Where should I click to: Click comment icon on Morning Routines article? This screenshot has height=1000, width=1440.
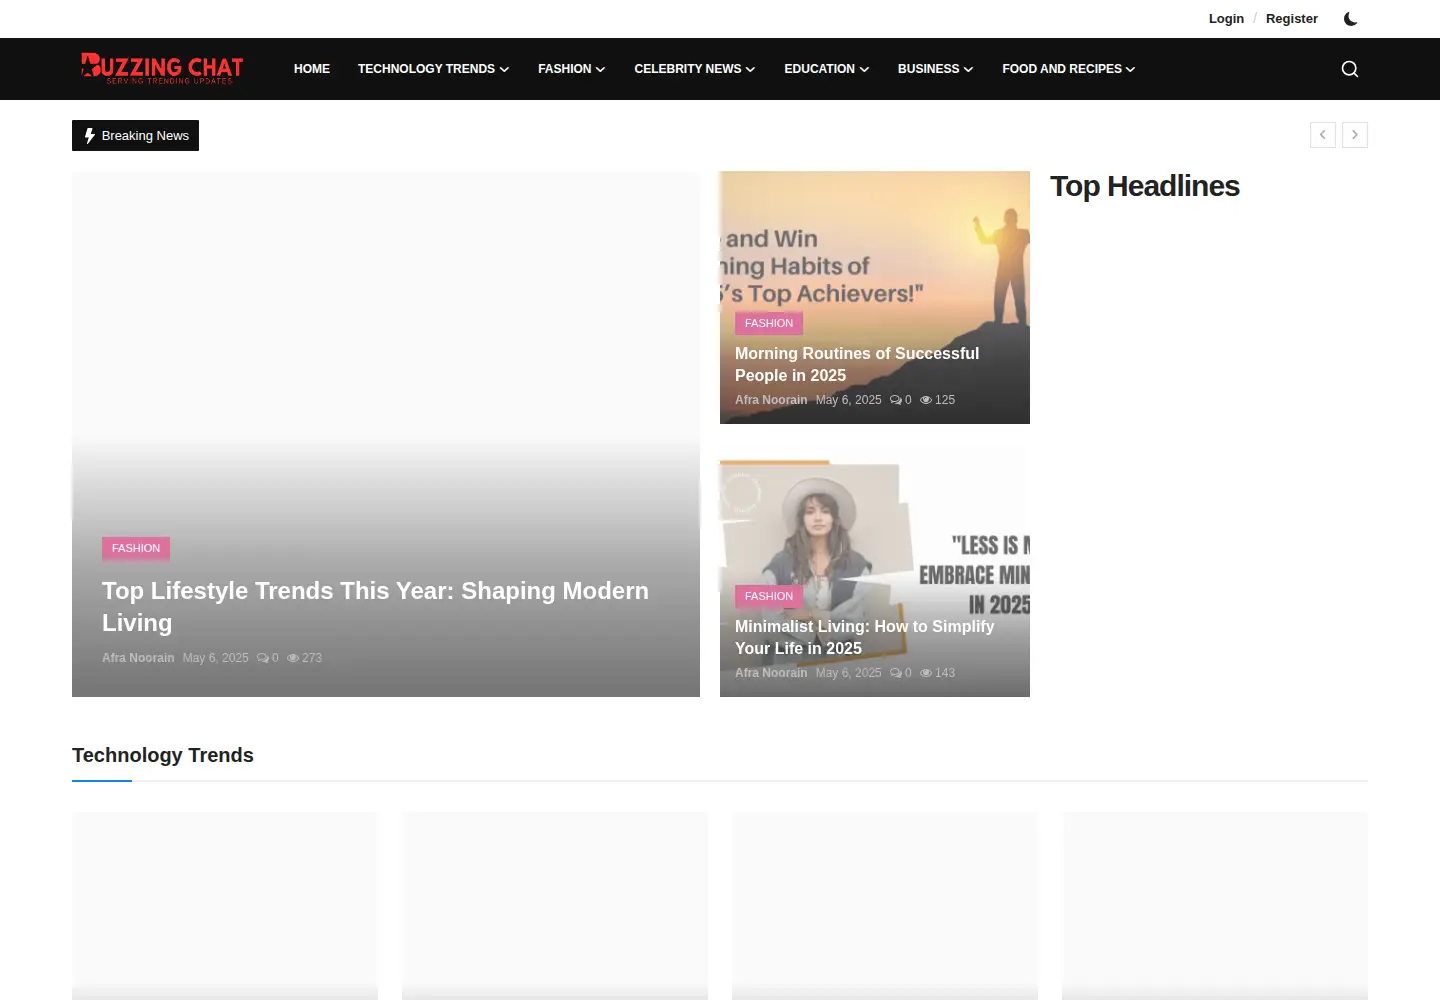(x=896, y=400)
